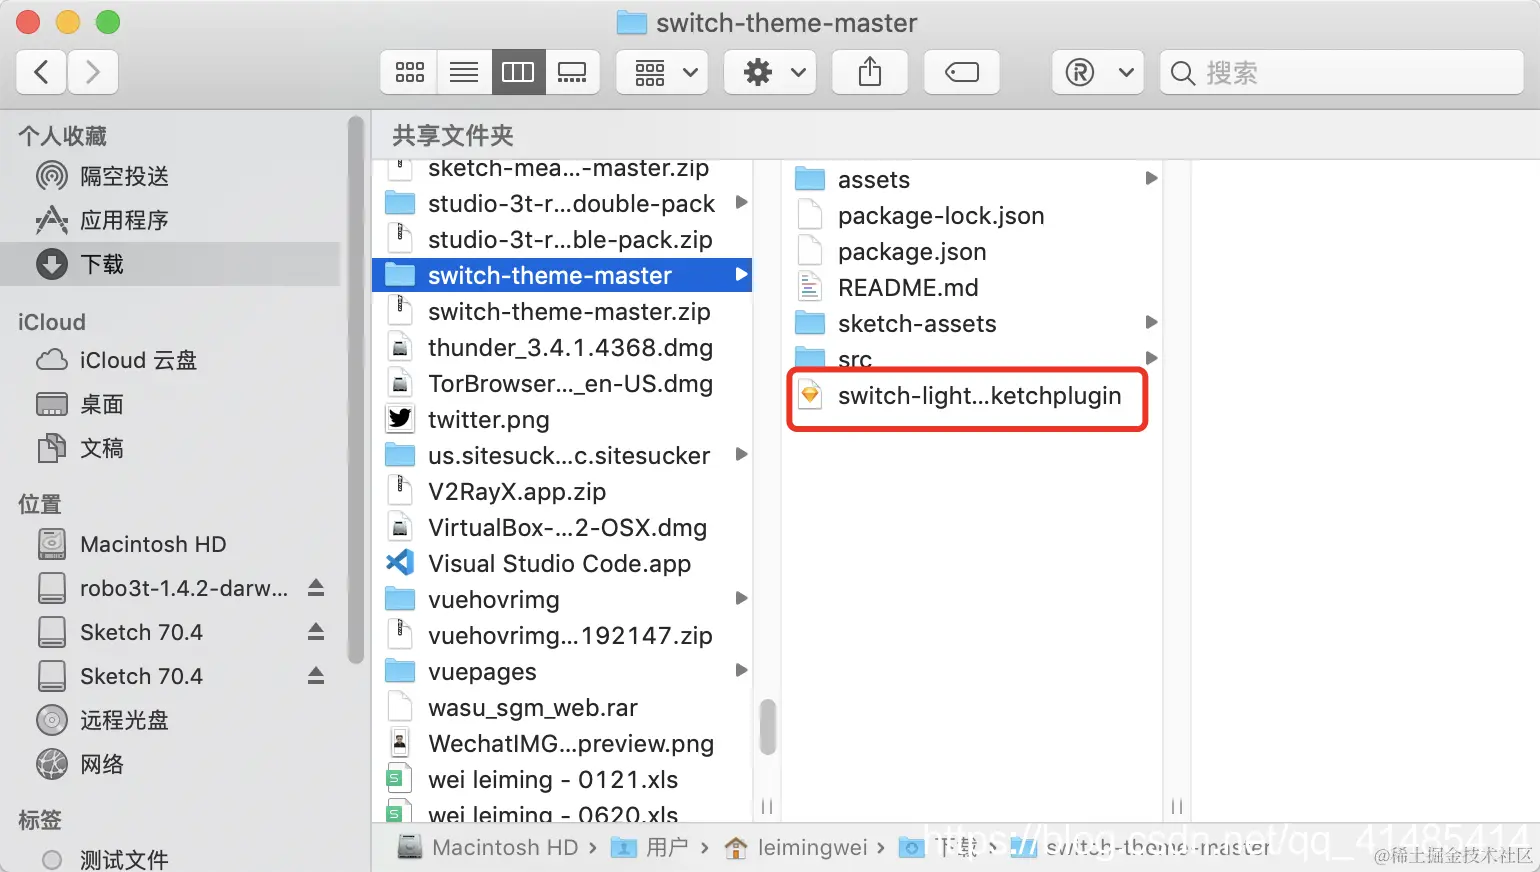Click Macintosh HD in path bar
This screenshot has height=872, width=1540.
[488, 847]
